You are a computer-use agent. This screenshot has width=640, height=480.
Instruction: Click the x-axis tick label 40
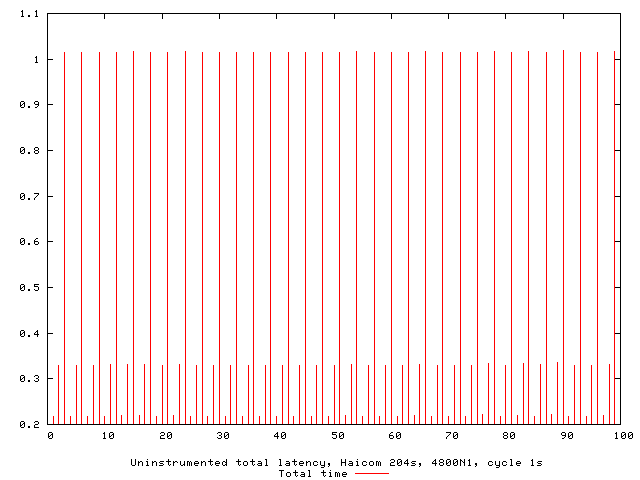pos(280,437)
